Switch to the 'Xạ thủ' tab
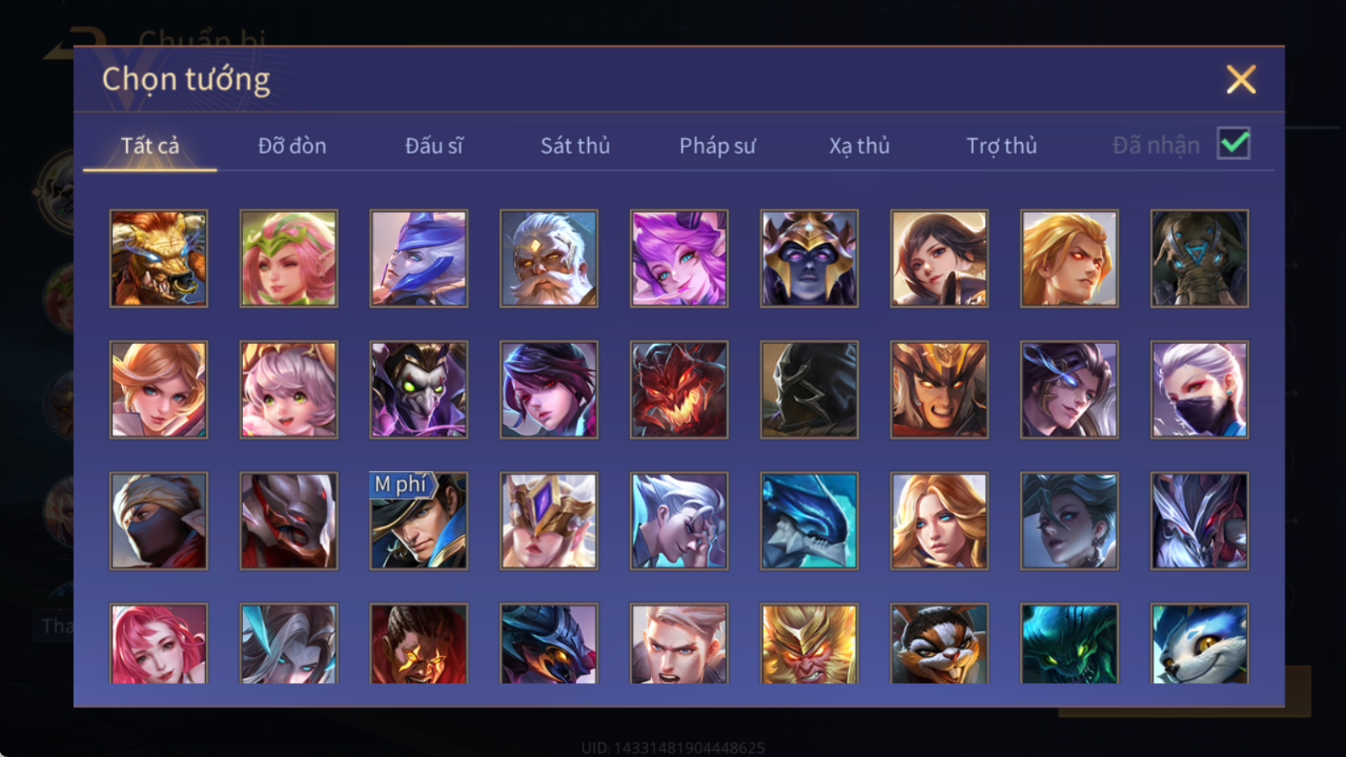 point(859,146)
